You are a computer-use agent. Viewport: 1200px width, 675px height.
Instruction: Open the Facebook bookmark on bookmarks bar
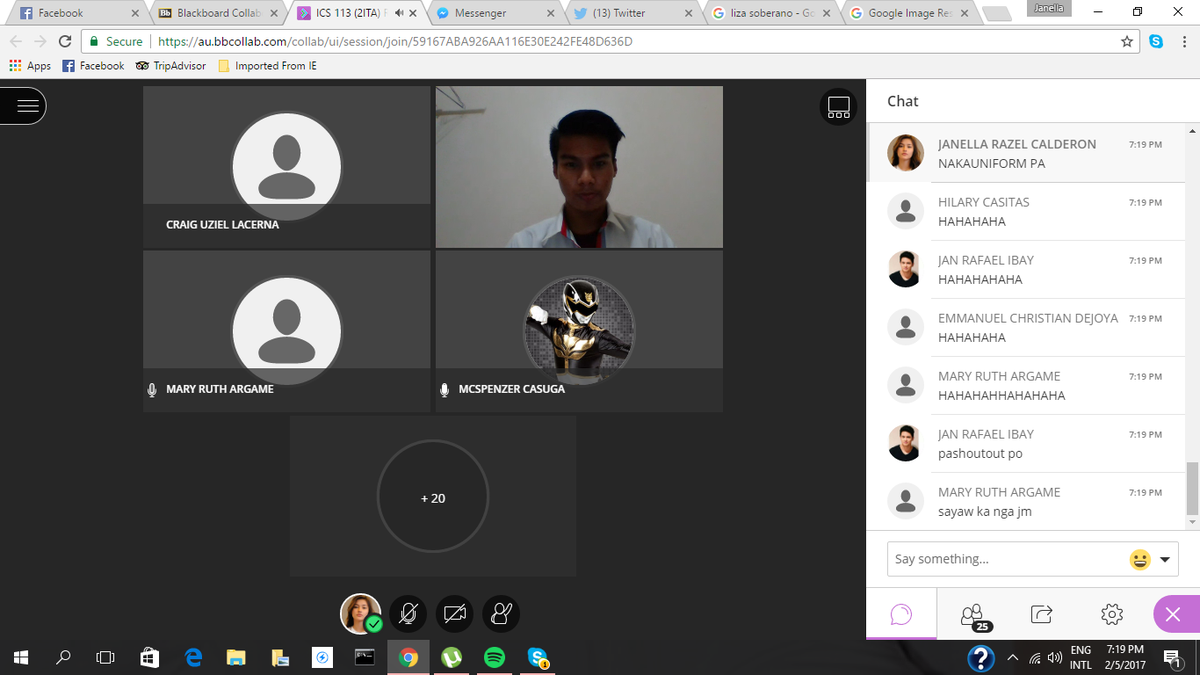tap(93, 66)
